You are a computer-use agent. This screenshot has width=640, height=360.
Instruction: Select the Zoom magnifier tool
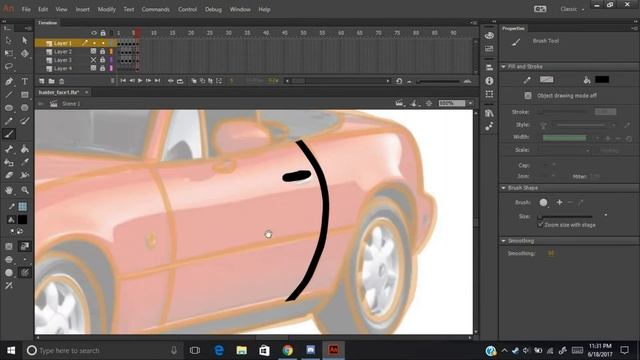(24, 190)
